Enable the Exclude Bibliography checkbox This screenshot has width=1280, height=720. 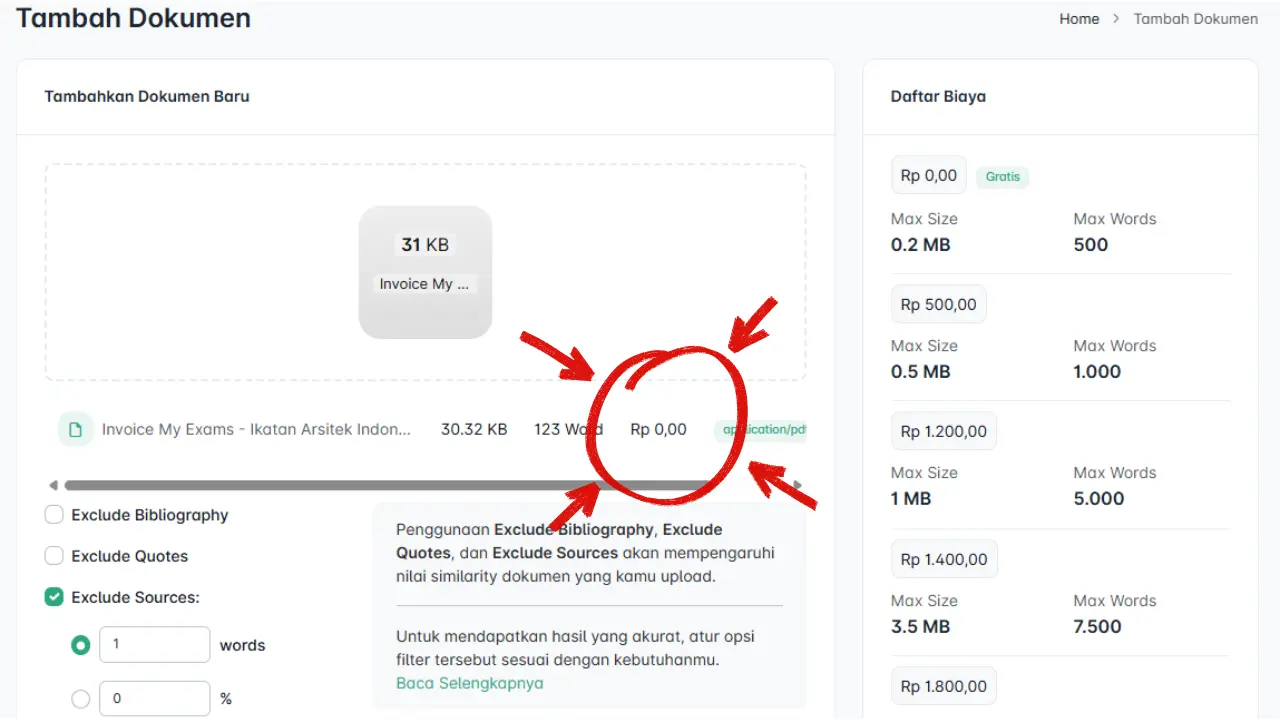pos(54,515)
